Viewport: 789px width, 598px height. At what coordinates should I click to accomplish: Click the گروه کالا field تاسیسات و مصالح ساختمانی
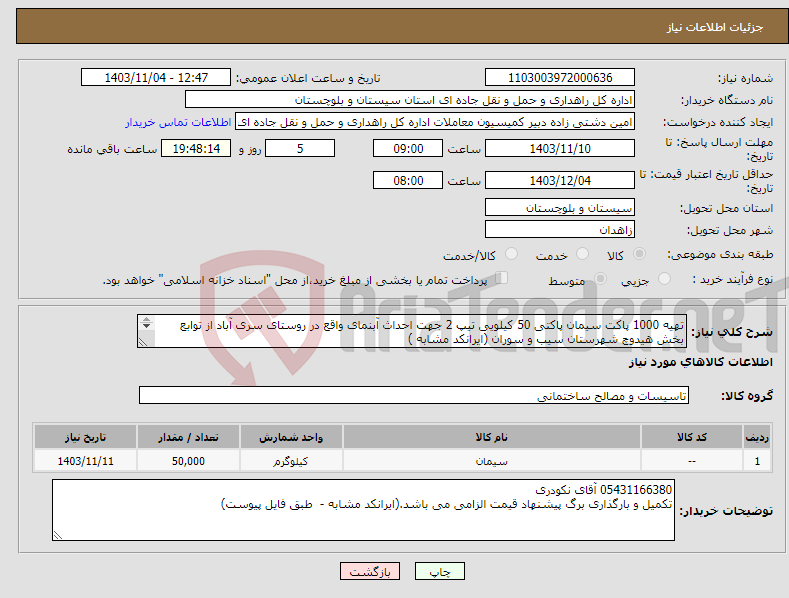(414, 396)
